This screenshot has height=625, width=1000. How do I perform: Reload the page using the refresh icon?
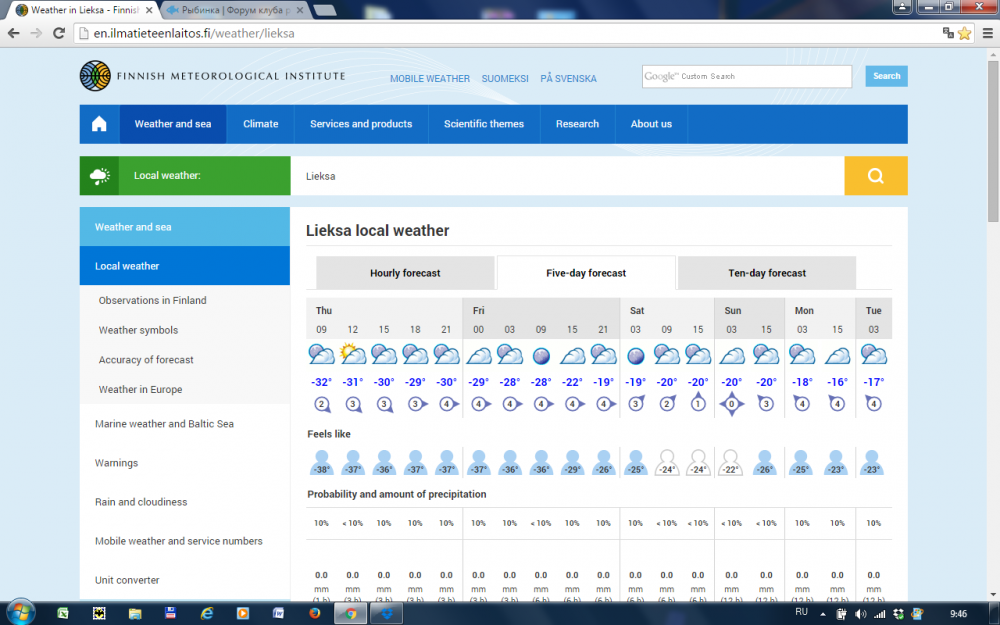tap(59, 33)
